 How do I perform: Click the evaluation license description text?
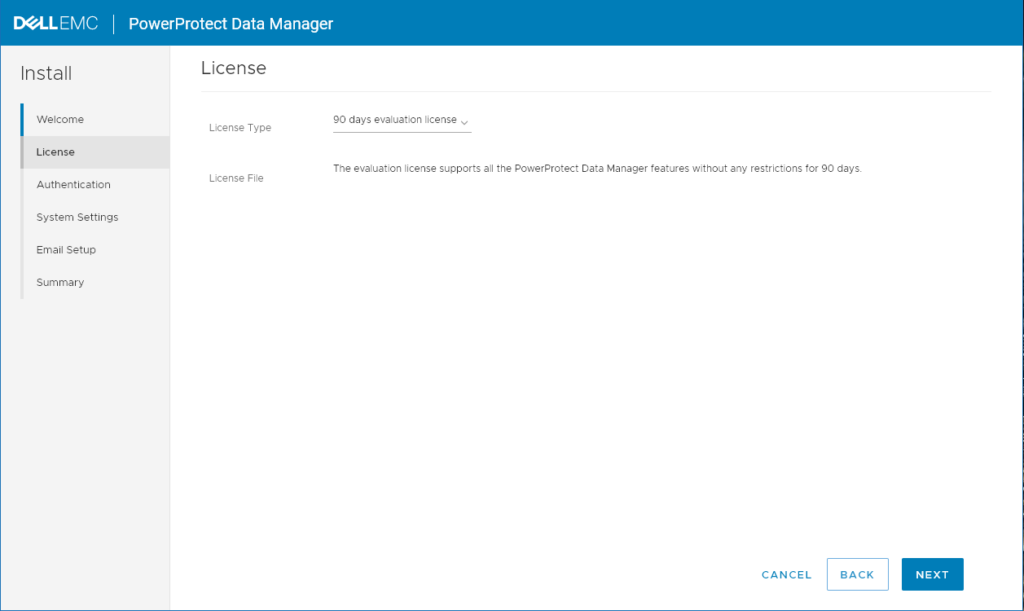(597, 168)
